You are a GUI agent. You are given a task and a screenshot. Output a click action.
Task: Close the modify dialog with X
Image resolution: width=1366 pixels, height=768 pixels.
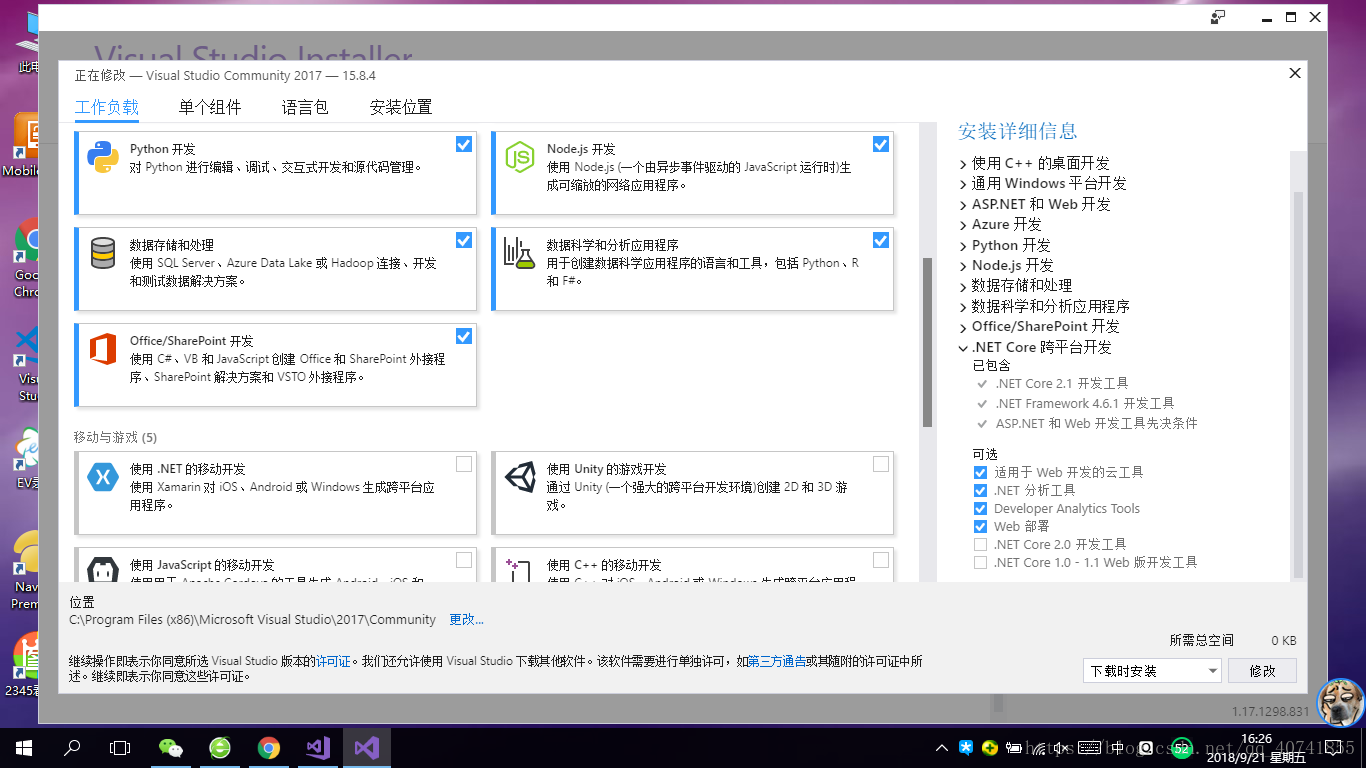(1295, 74)
